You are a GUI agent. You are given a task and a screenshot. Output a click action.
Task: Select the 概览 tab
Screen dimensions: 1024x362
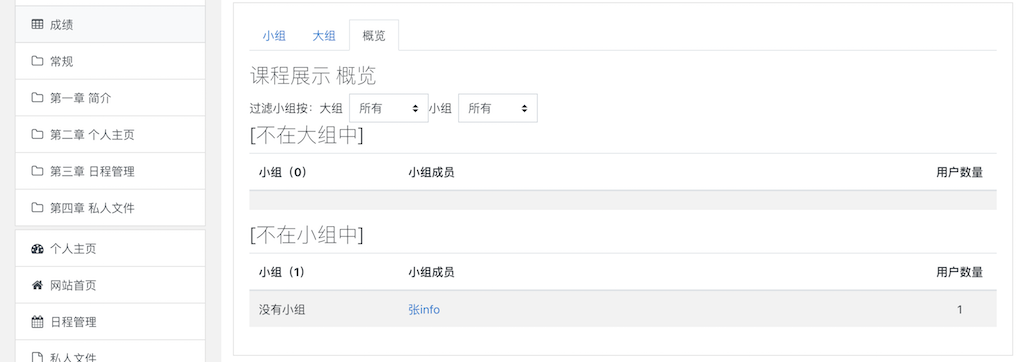(x=374, y=36)
